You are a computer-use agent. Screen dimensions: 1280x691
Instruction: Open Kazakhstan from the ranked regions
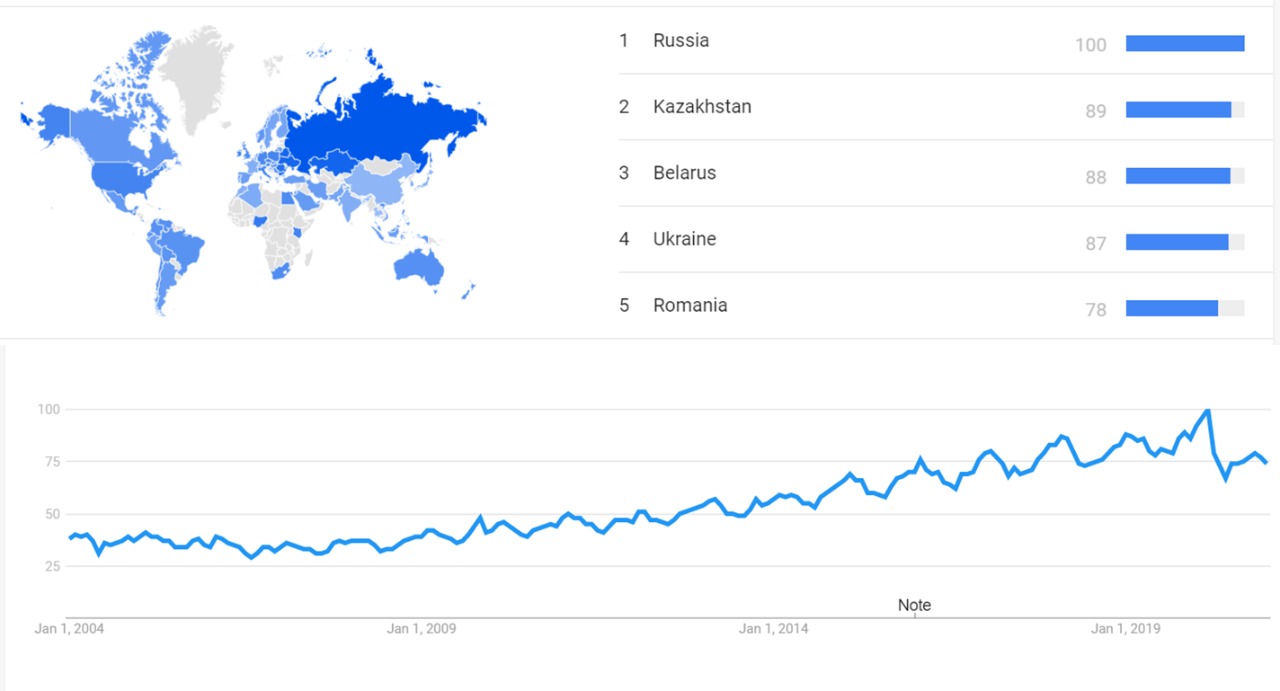702,107
